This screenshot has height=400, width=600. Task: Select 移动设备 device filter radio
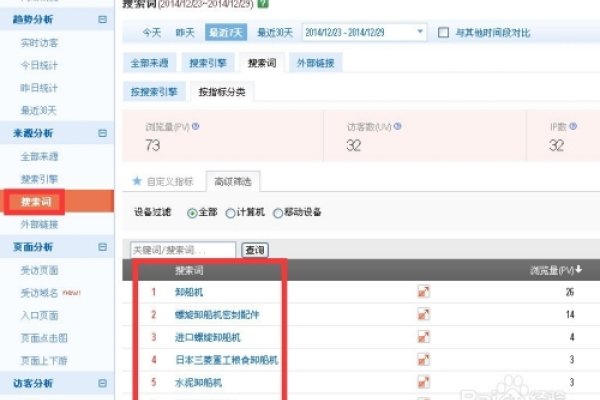click(278, 213)
